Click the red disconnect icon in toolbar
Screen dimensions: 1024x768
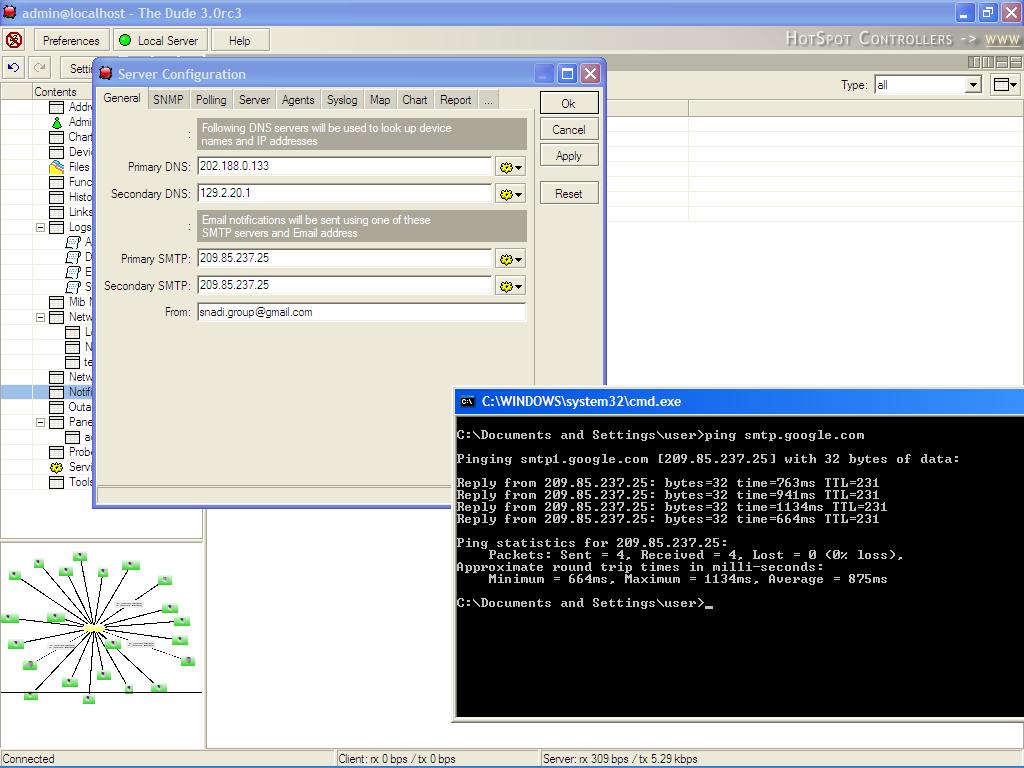pyautogui.click(x=14, y=40)
